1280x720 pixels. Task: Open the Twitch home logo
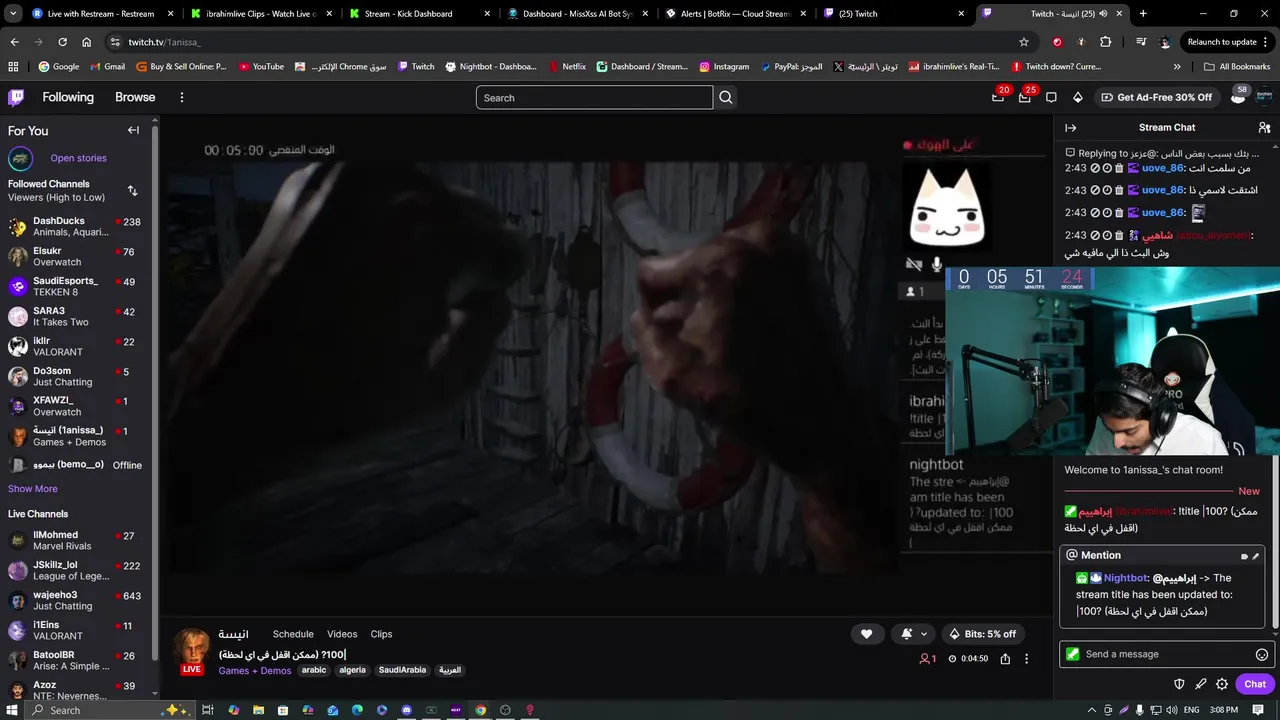coord(16,97)
